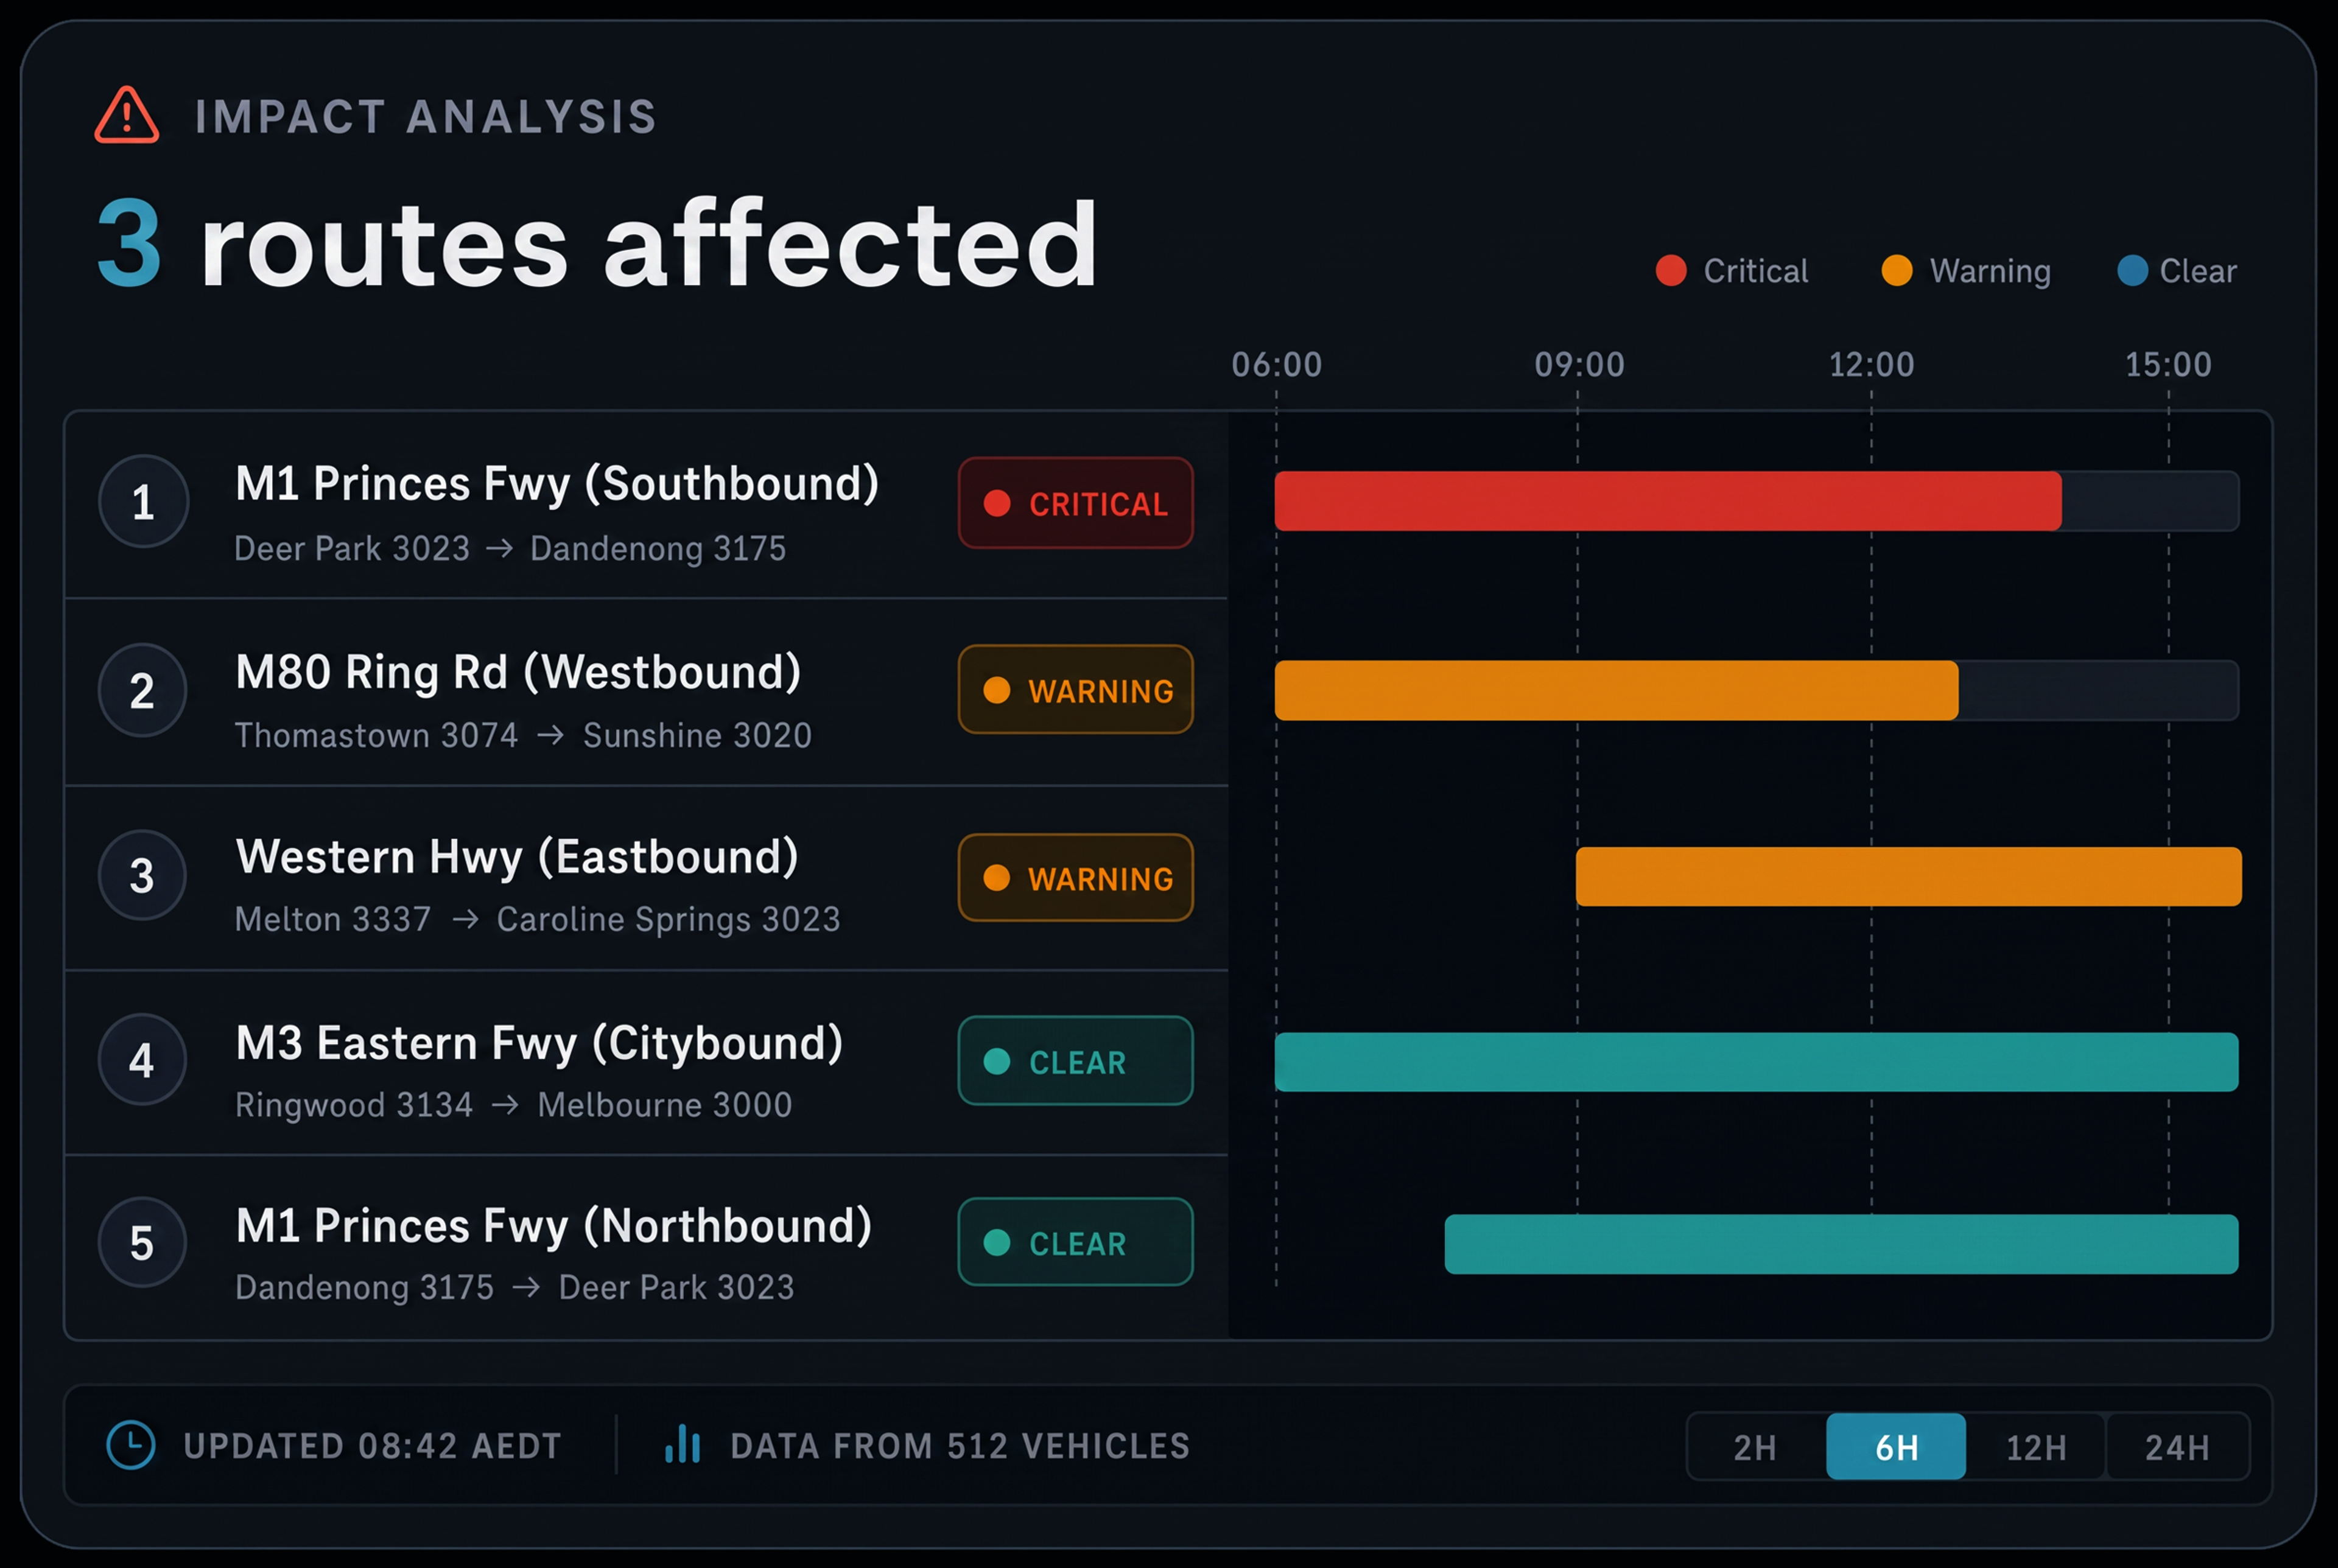Click the clock icon beside Updated 08:42
The height and width of the screenshot is (1568, 2338).
point(131,1445)
